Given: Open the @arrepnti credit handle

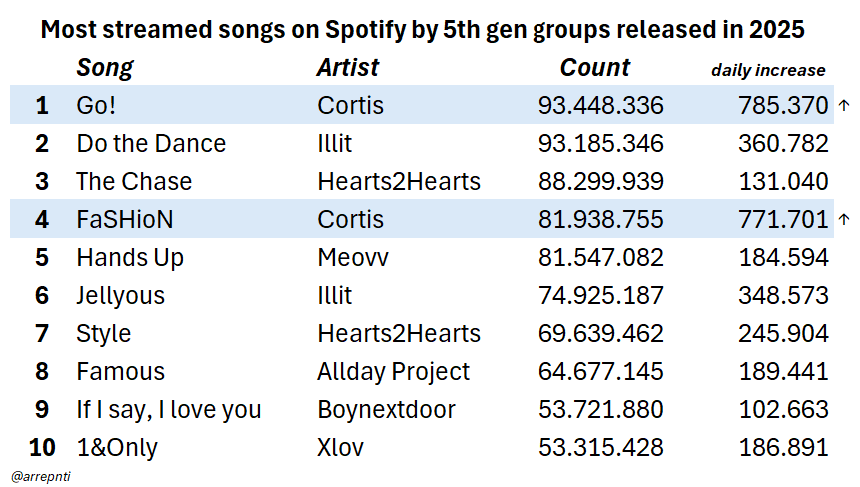Looking at the screenshot, I should pos(40,476).
